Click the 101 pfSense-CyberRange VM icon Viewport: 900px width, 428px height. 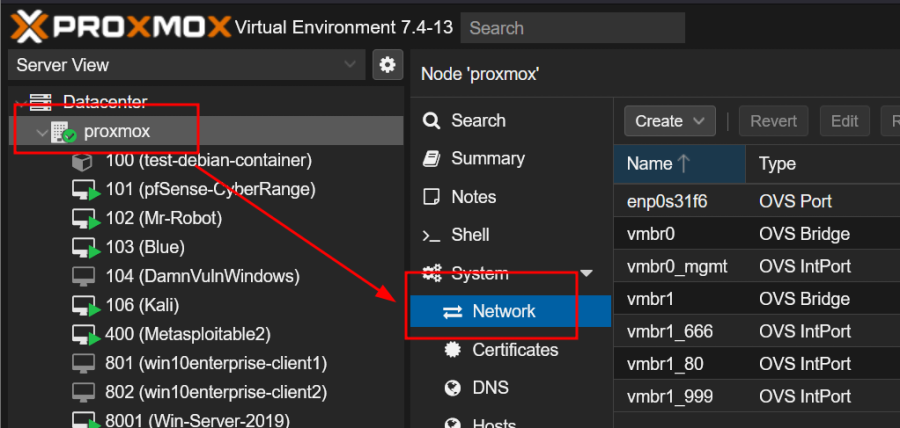tap(86, 190)
